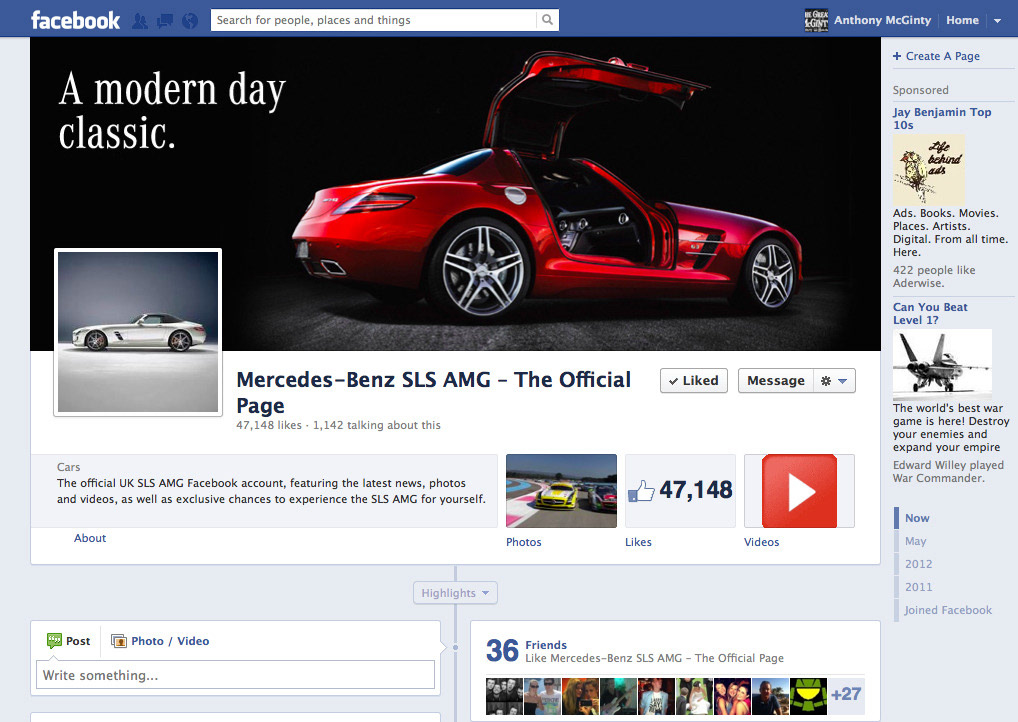Open the gear settings dropdown

click(x=834, y=380)
